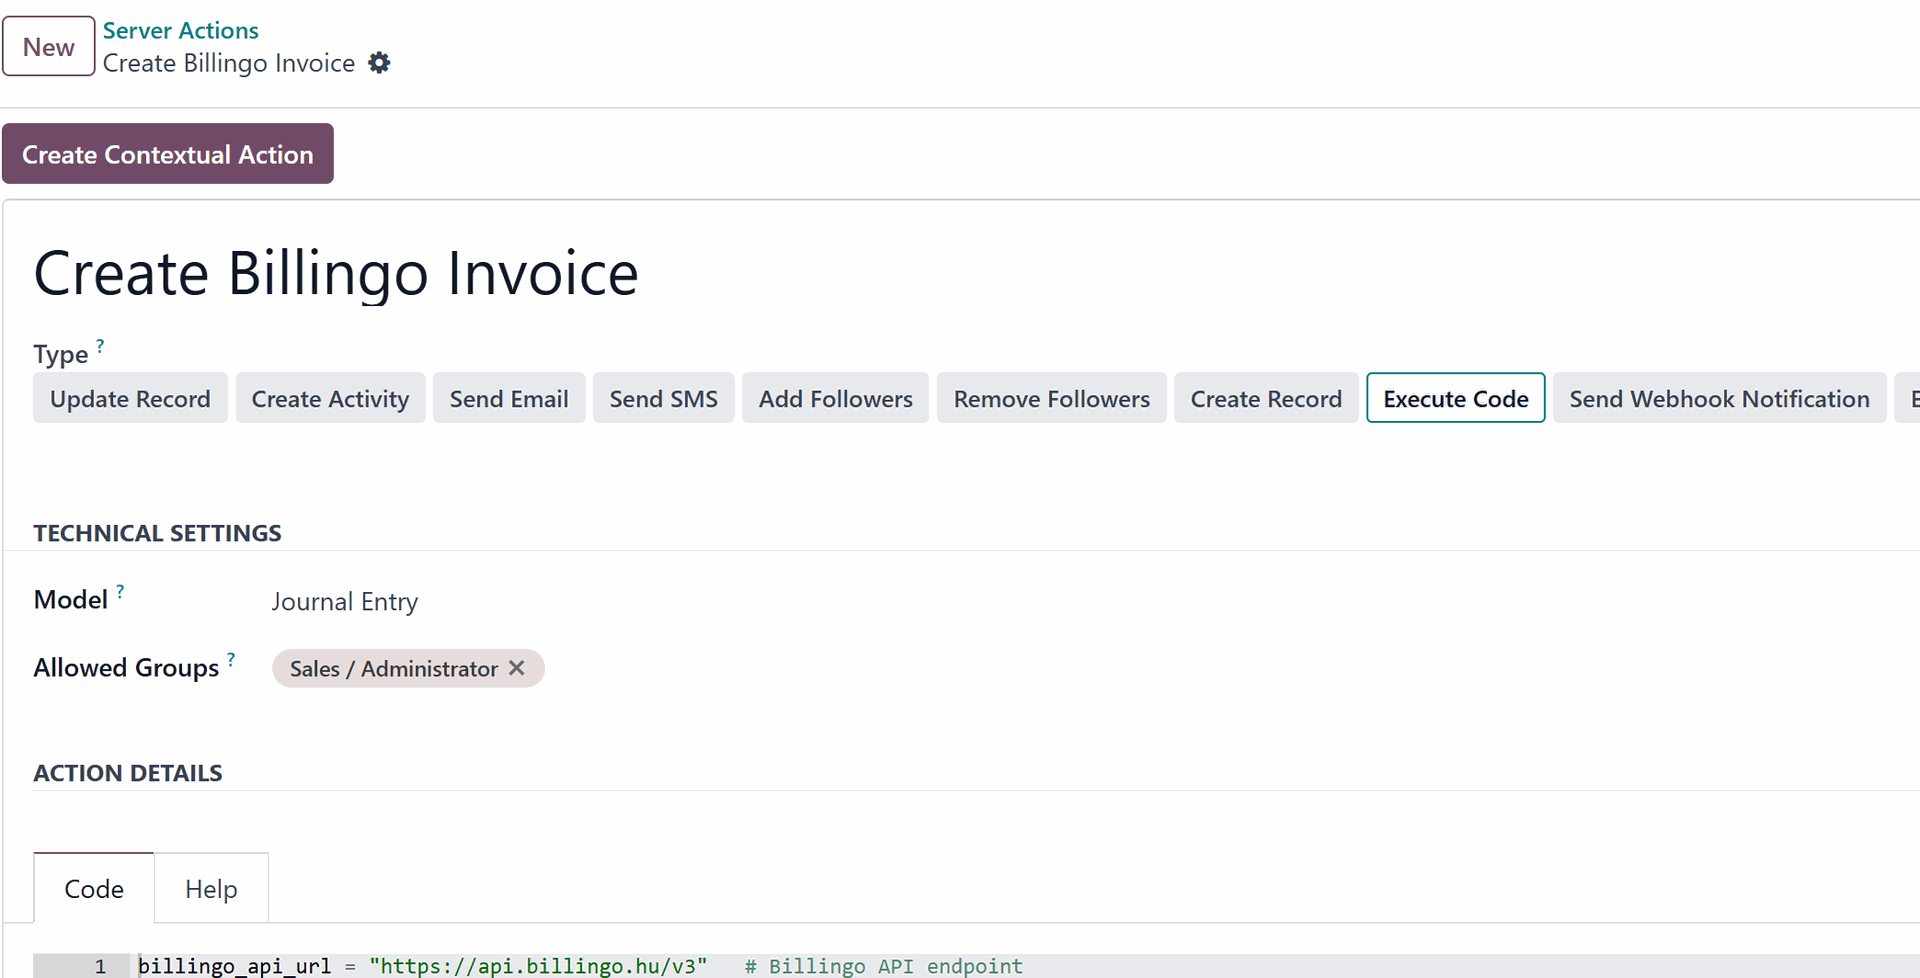Show help tooltip for Model field
The height and width of the screenshot is (978, 1920).
[120, 591]
